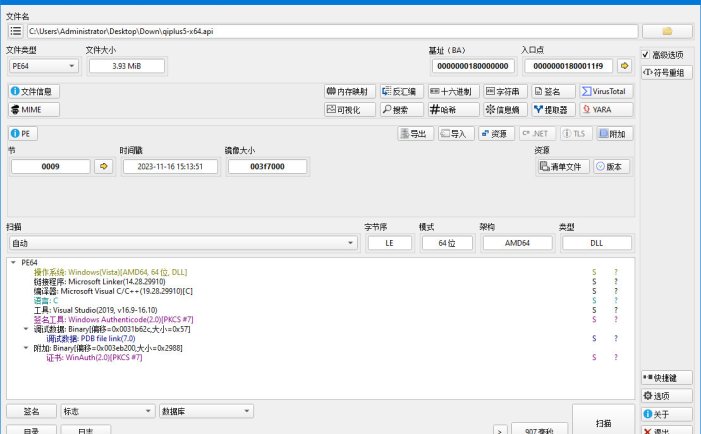Open the file list menu icon

tap(16, 31)
